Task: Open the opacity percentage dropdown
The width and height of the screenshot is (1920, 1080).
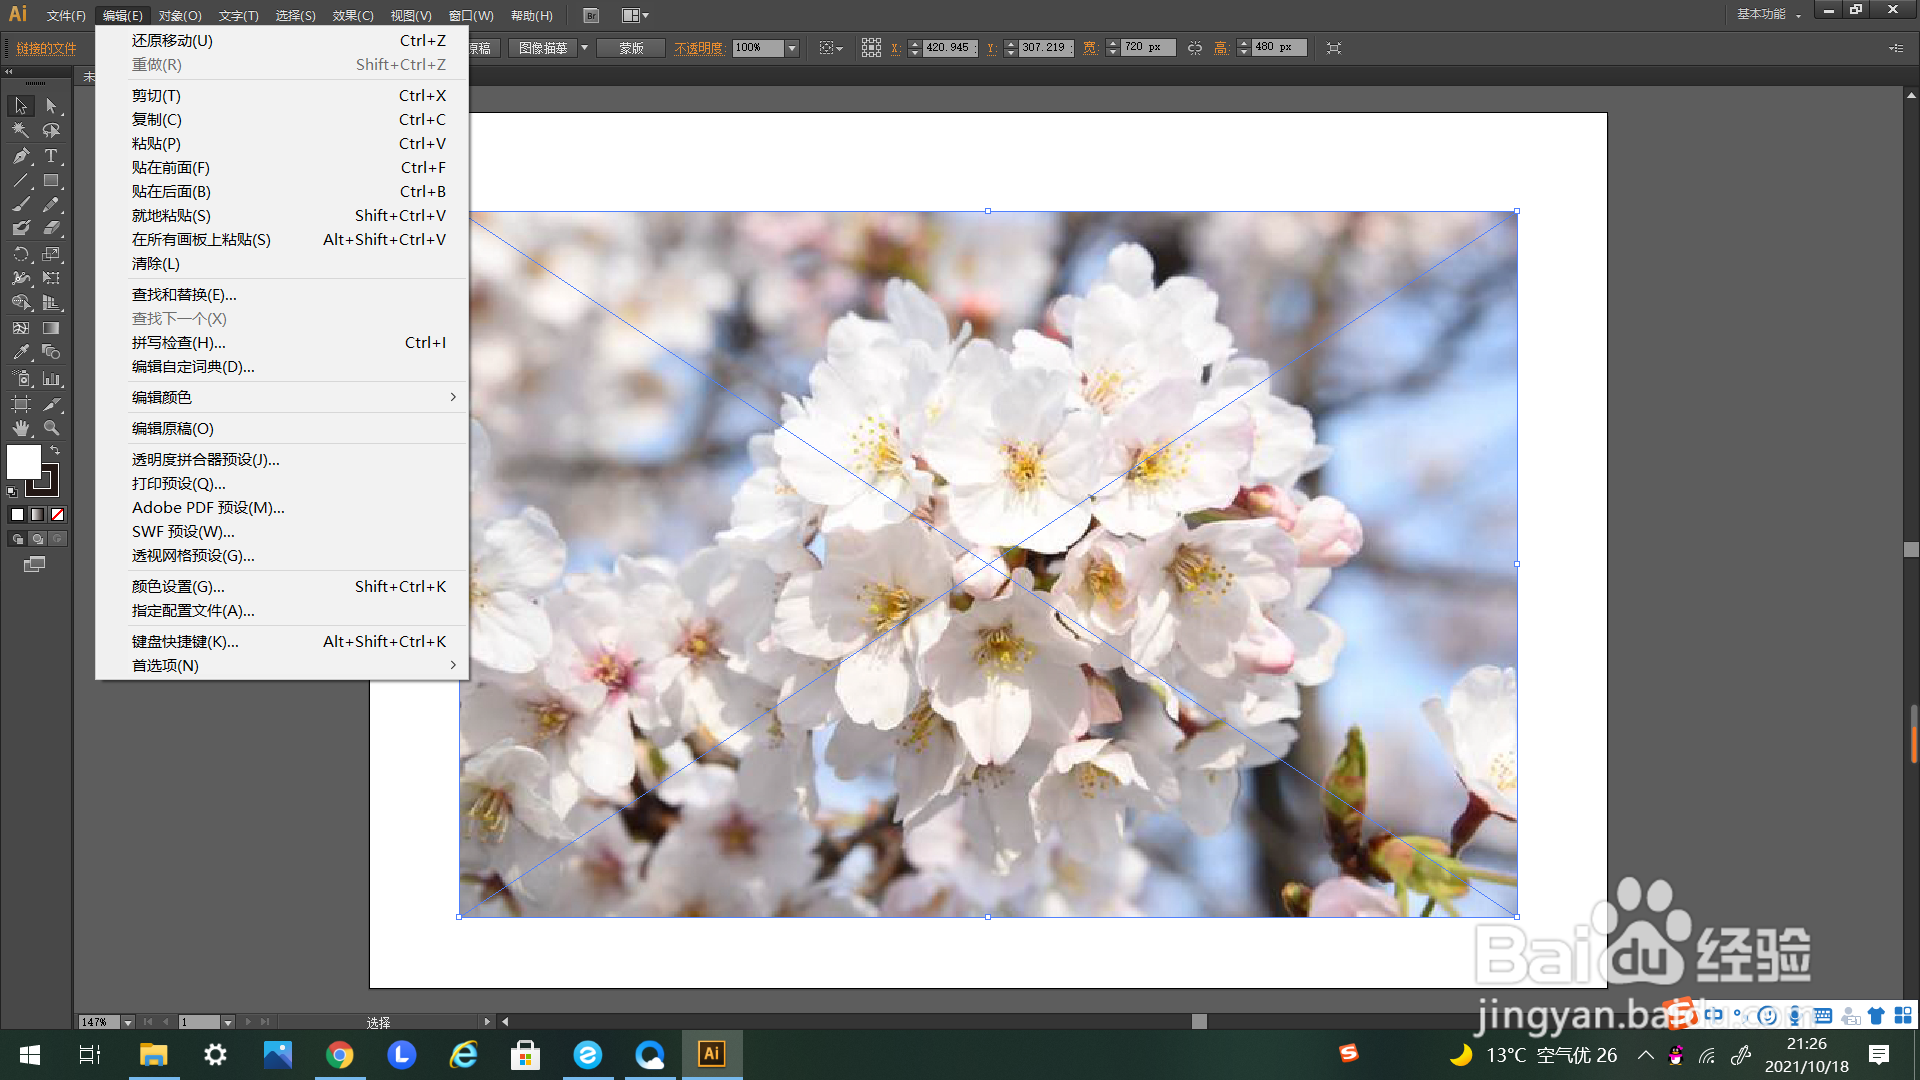Action: pyautogui.click(x=792, y=48)
